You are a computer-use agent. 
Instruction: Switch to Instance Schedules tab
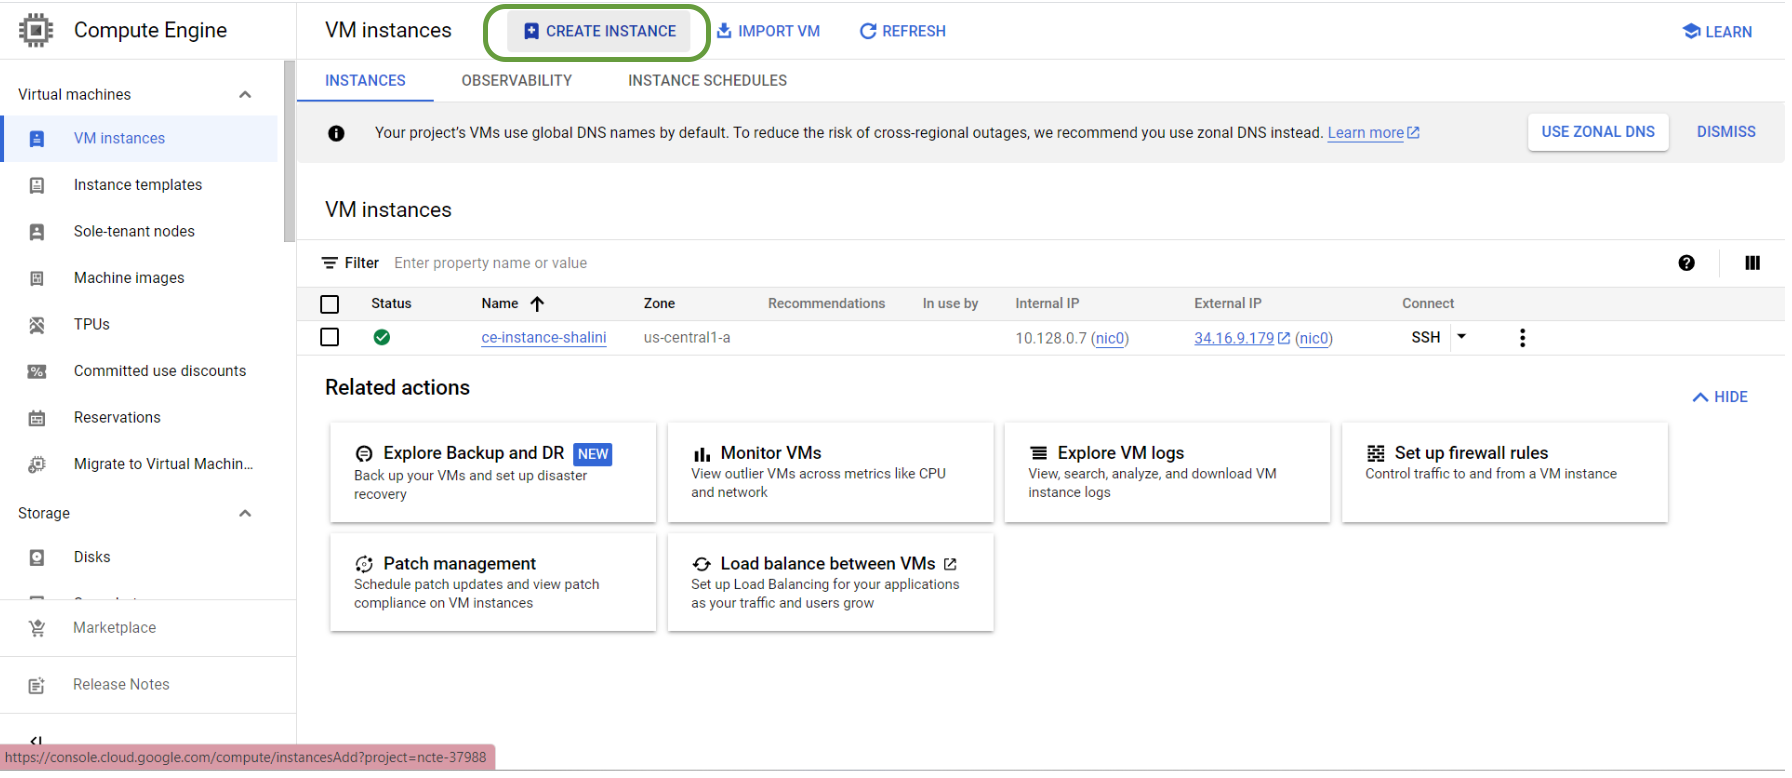(707, 81)
